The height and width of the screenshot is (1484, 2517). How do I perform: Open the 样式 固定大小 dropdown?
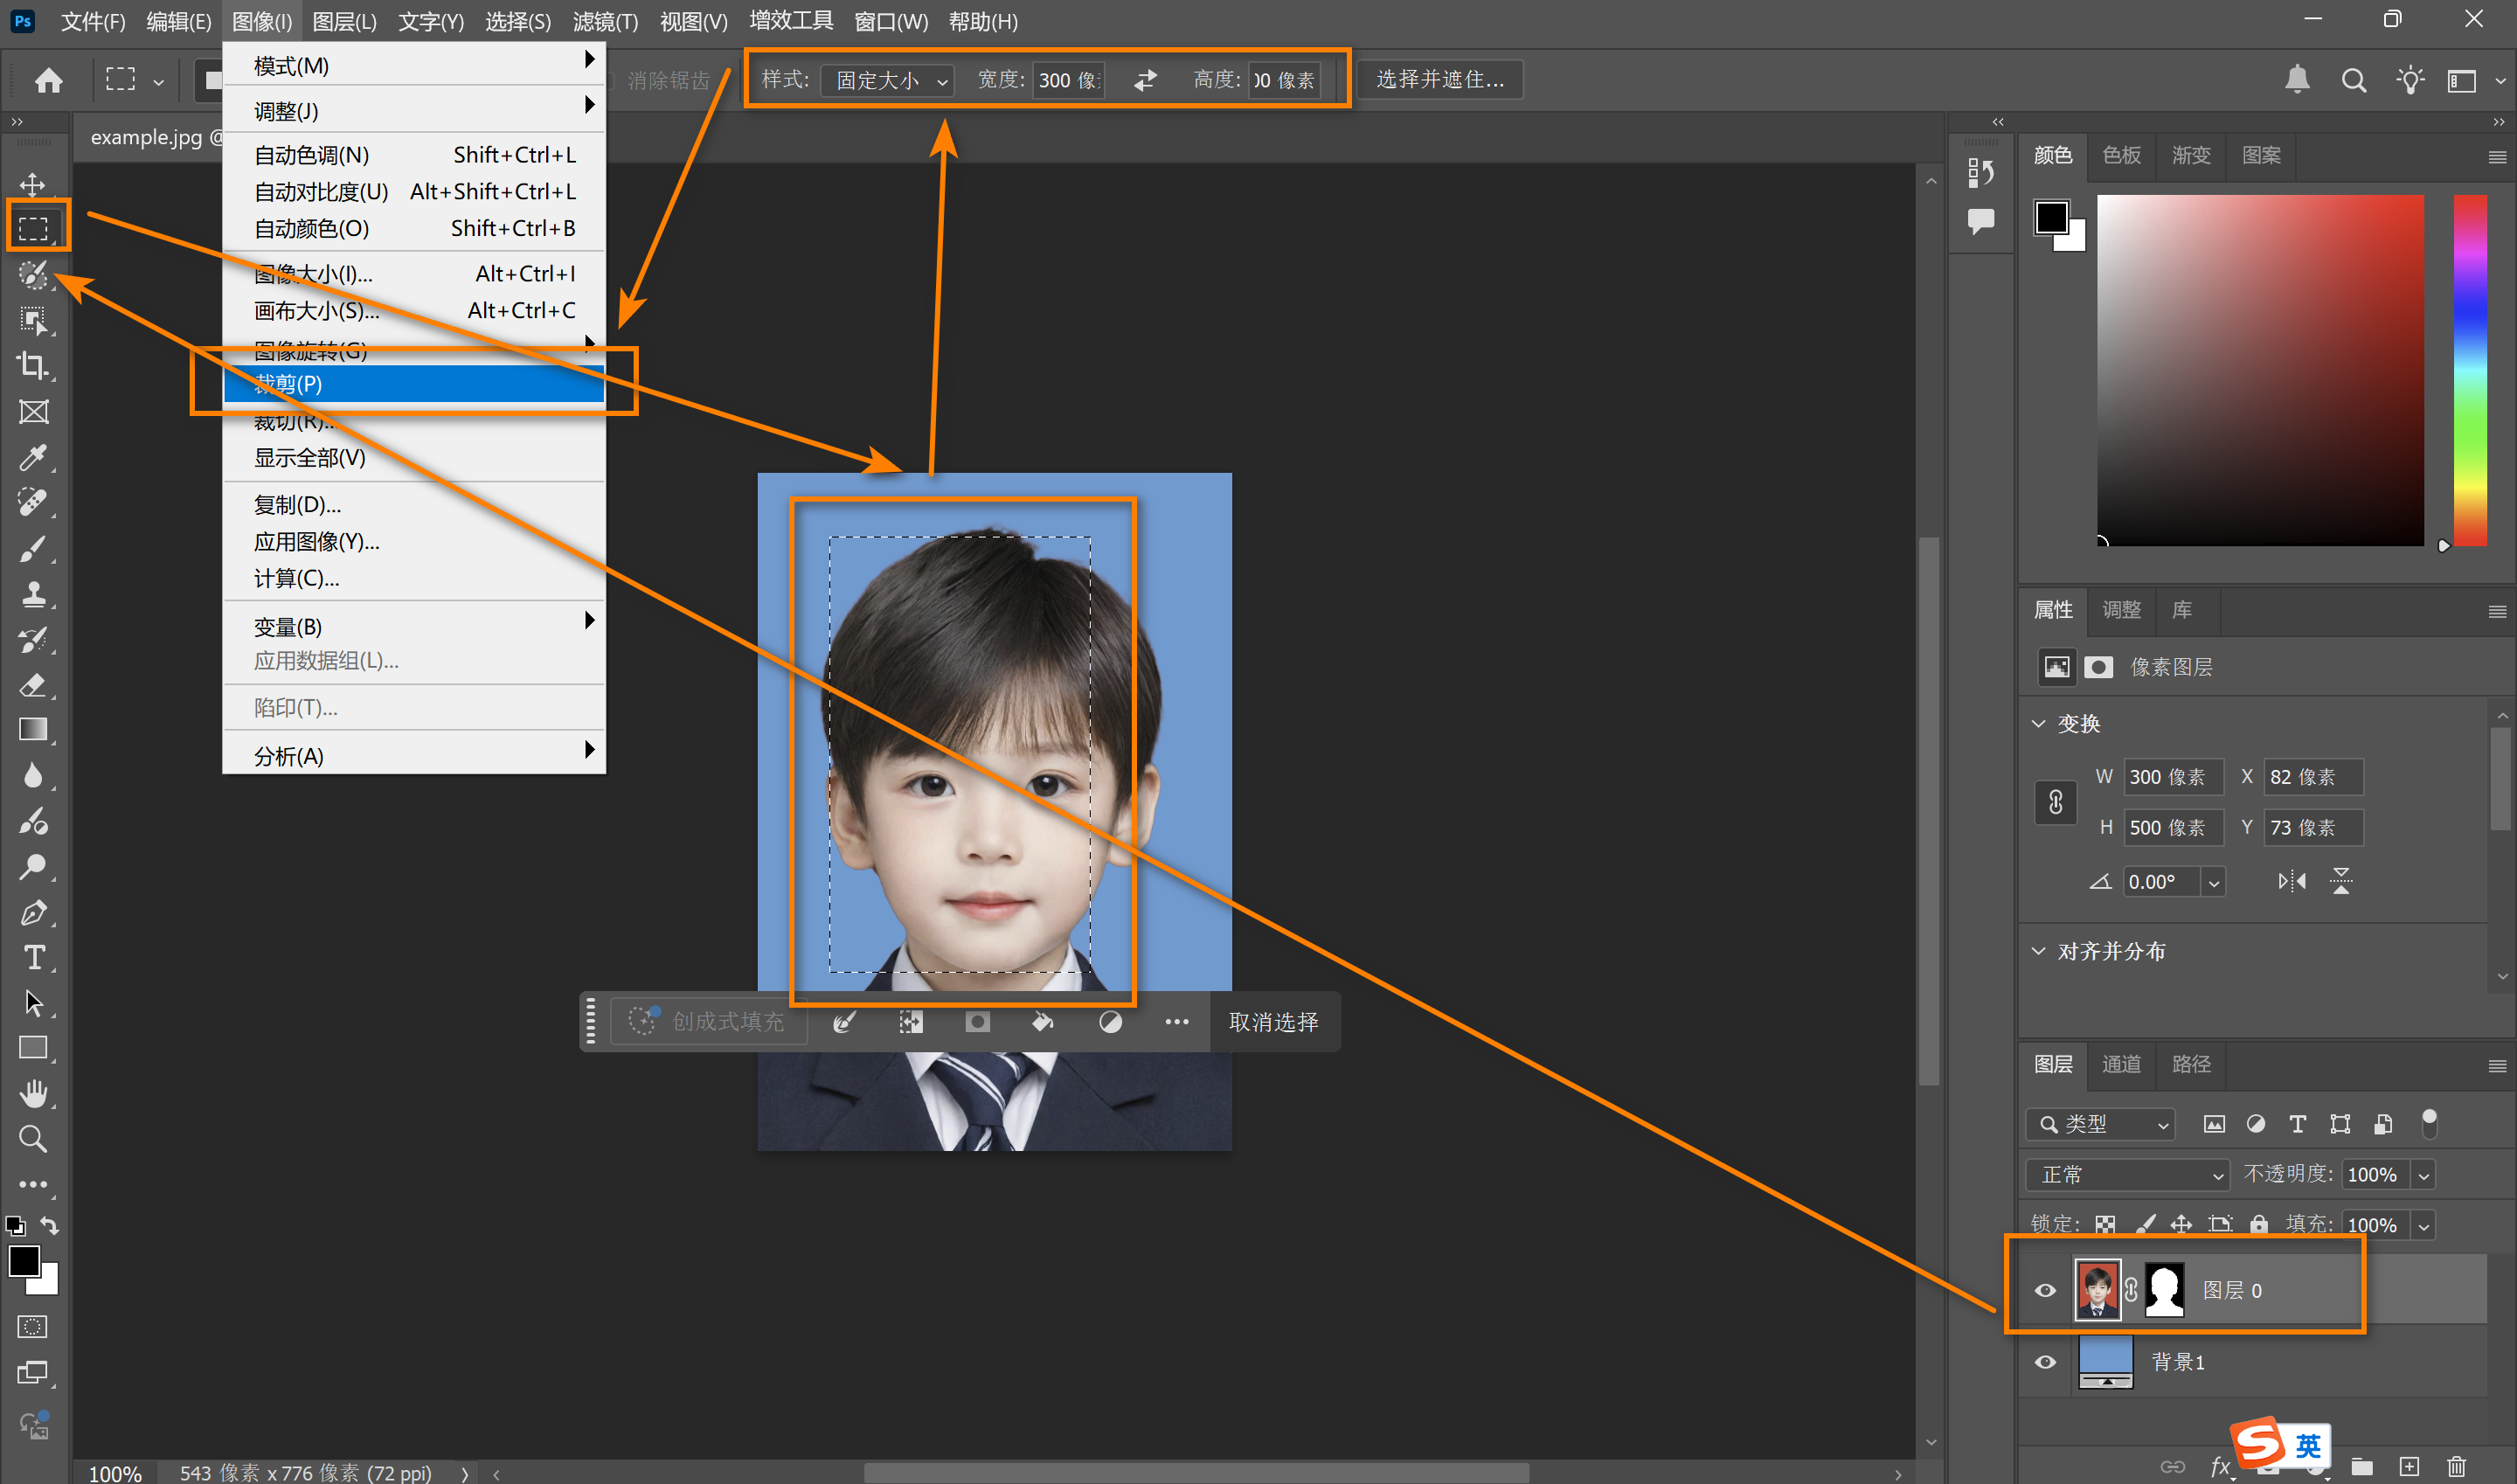pos(888,80)
